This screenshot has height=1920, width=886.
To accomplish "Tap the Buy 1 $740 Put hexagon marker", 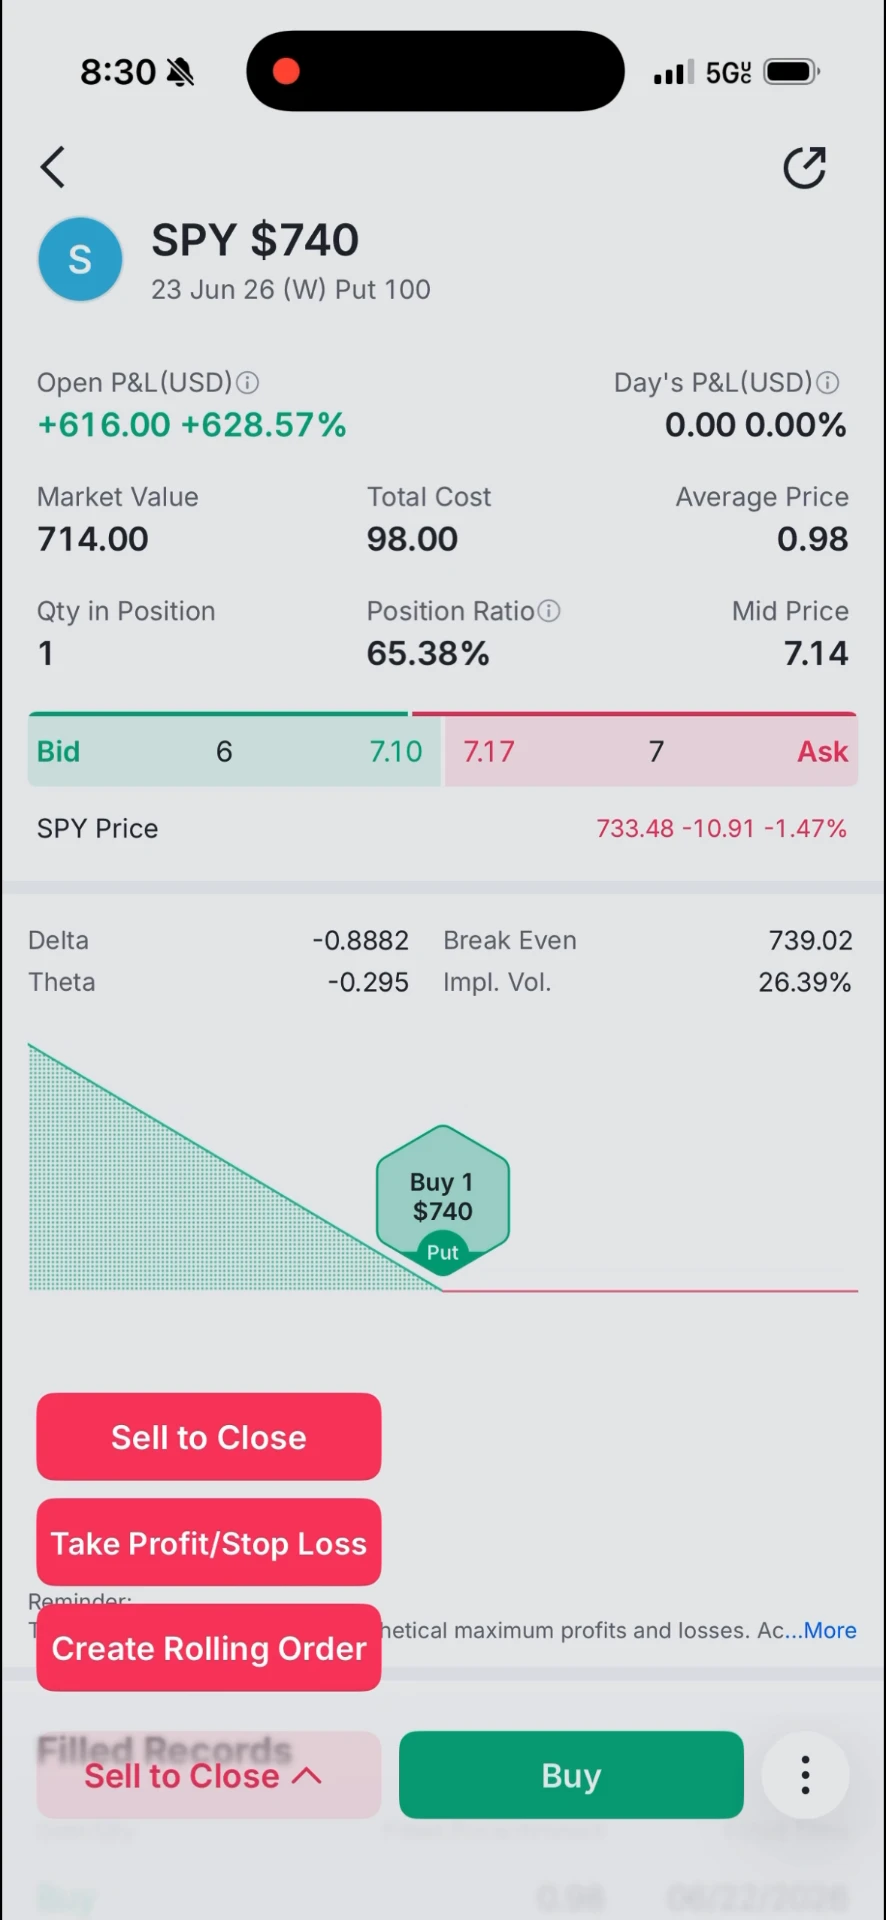I will (x=443, y=1199).
